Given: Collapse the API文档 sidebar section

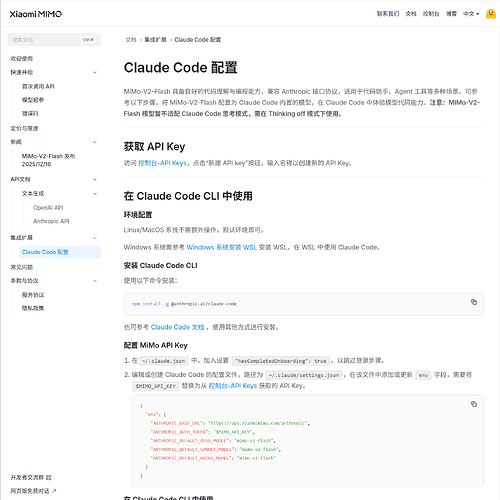Looking at the screenshot, I should pos(95,179).
